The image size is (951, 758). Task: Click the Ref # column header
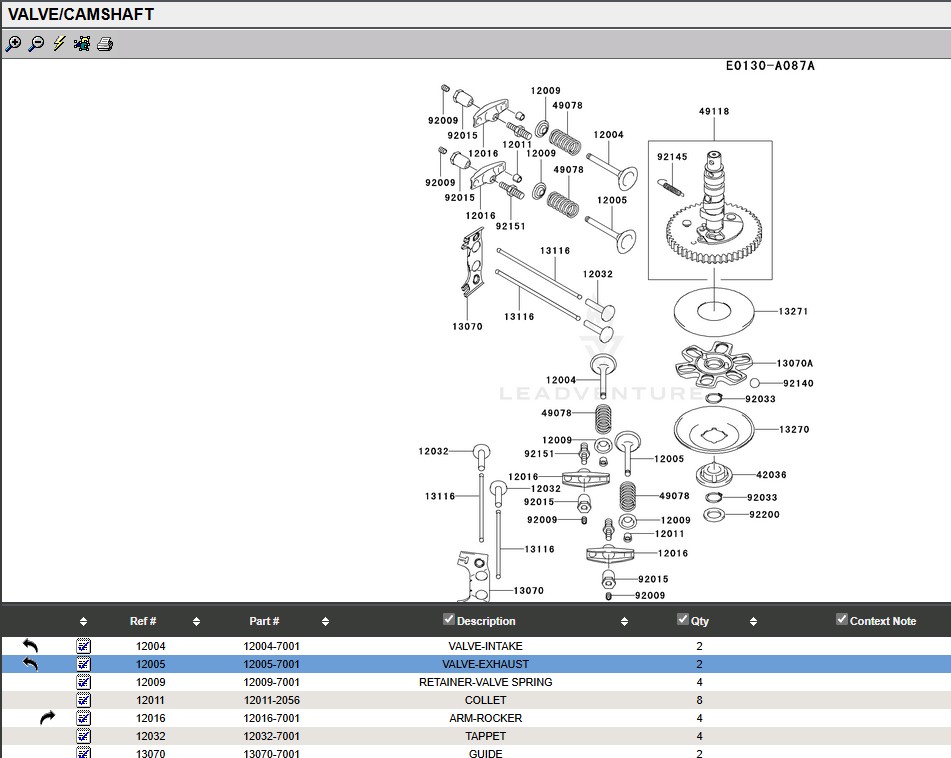coord(143,621)
